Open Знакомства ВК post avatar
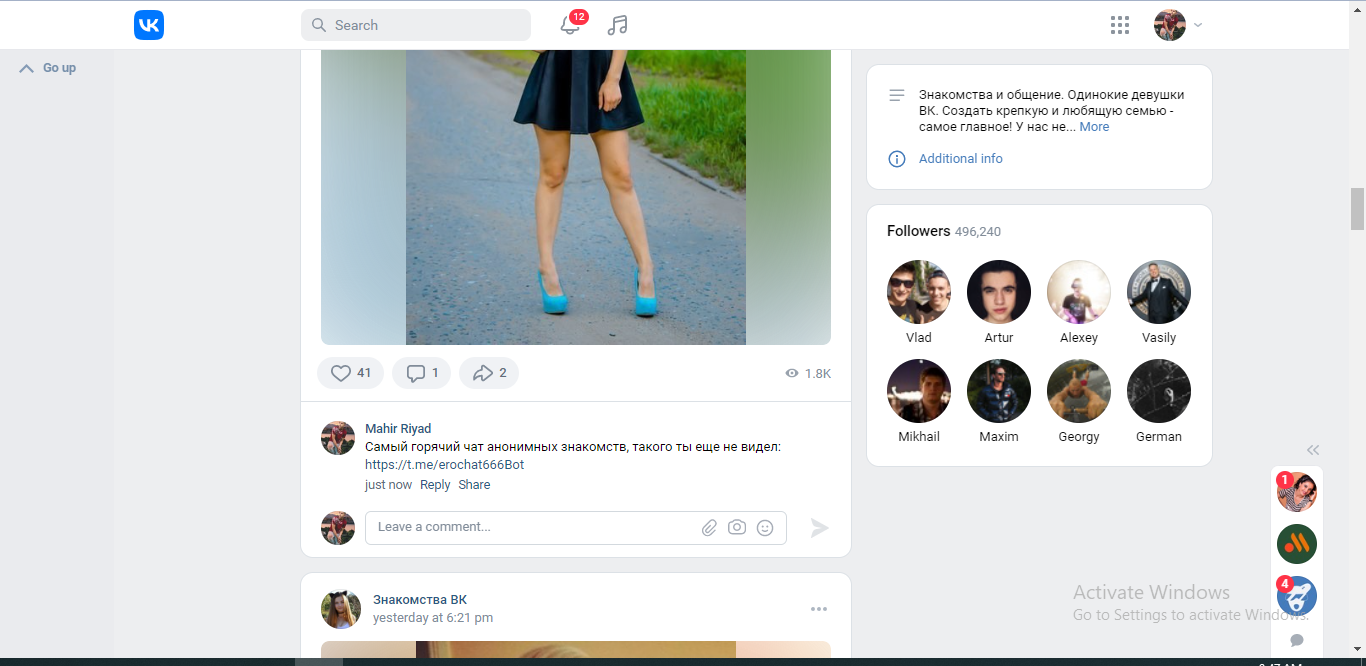The image size is (1366, 666). pos(341,609)
